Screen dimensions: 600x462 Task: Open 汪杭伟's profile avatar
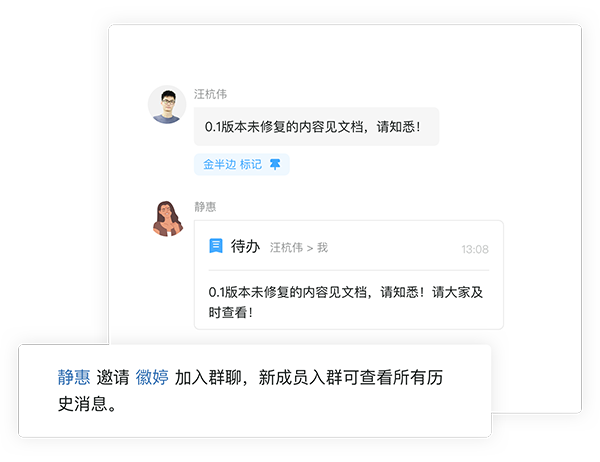167,104
